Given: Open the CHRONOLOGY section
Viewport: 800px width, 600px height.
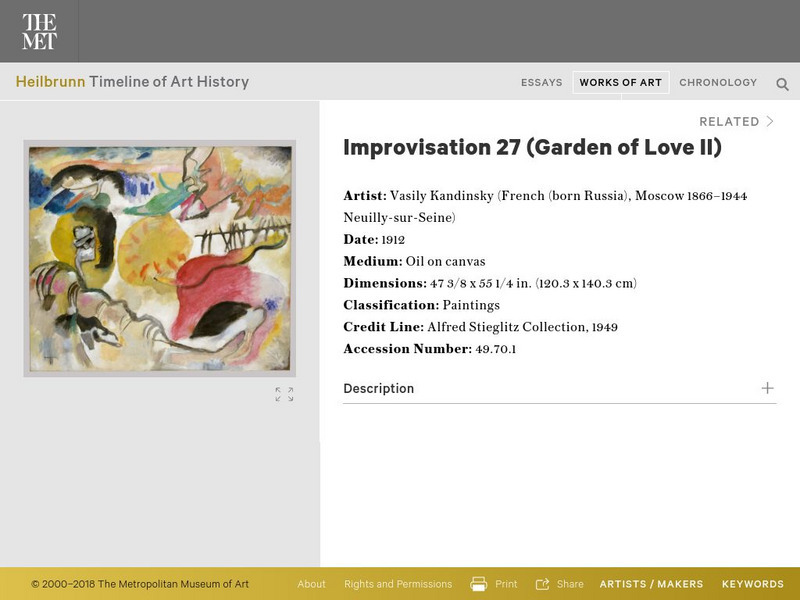Looking at the screenshot, I should [716, 83].
